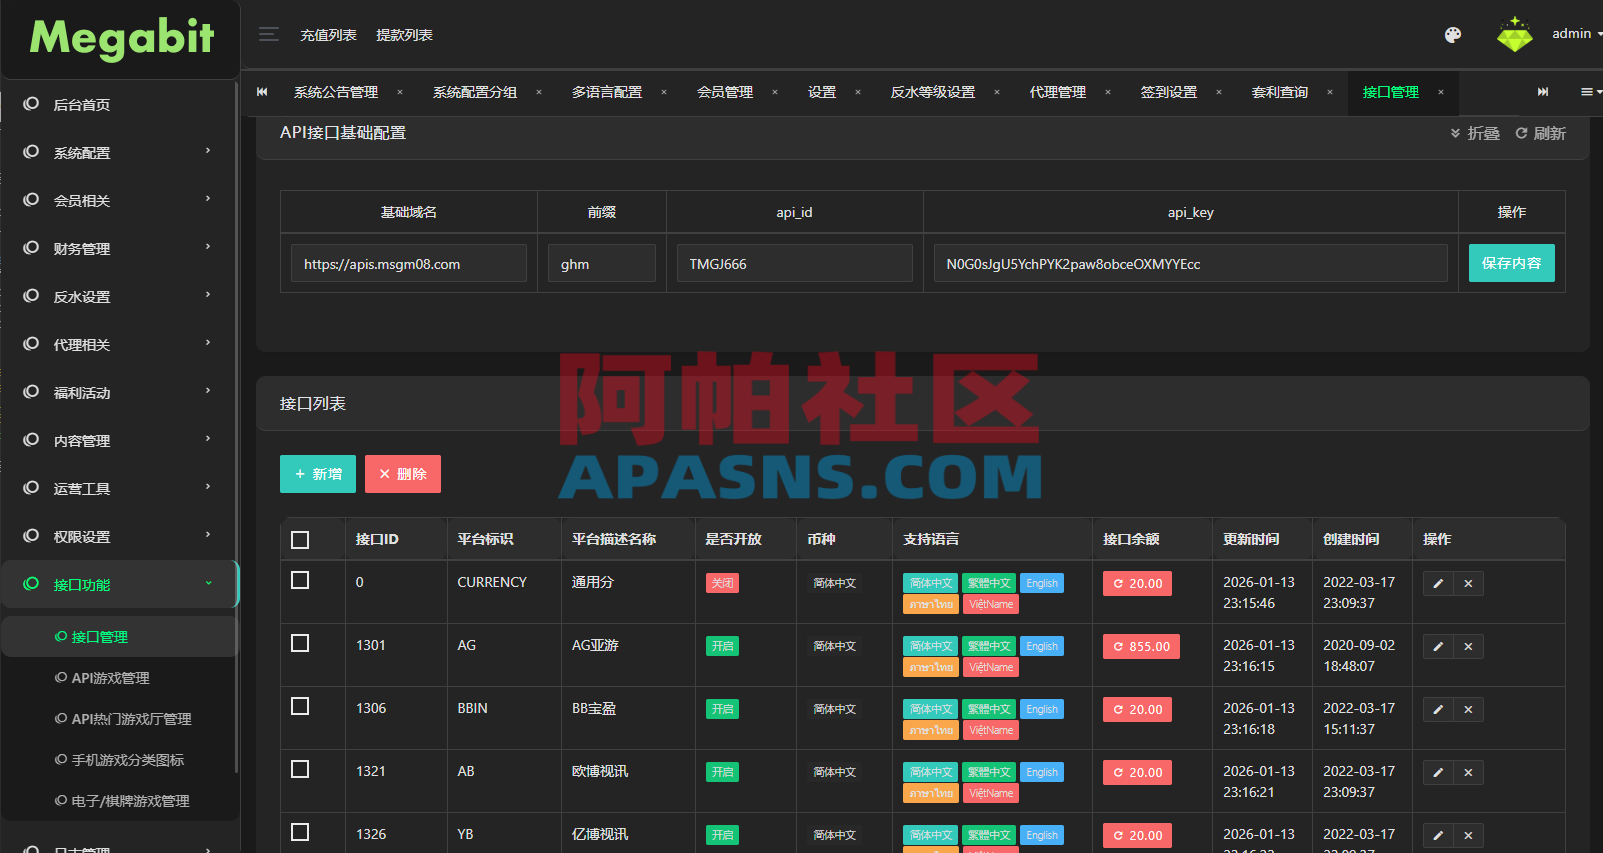This screenshot has height=853, width=1603.
Task: Delete the CURRENCY row with x icon
Action: 1468,584
